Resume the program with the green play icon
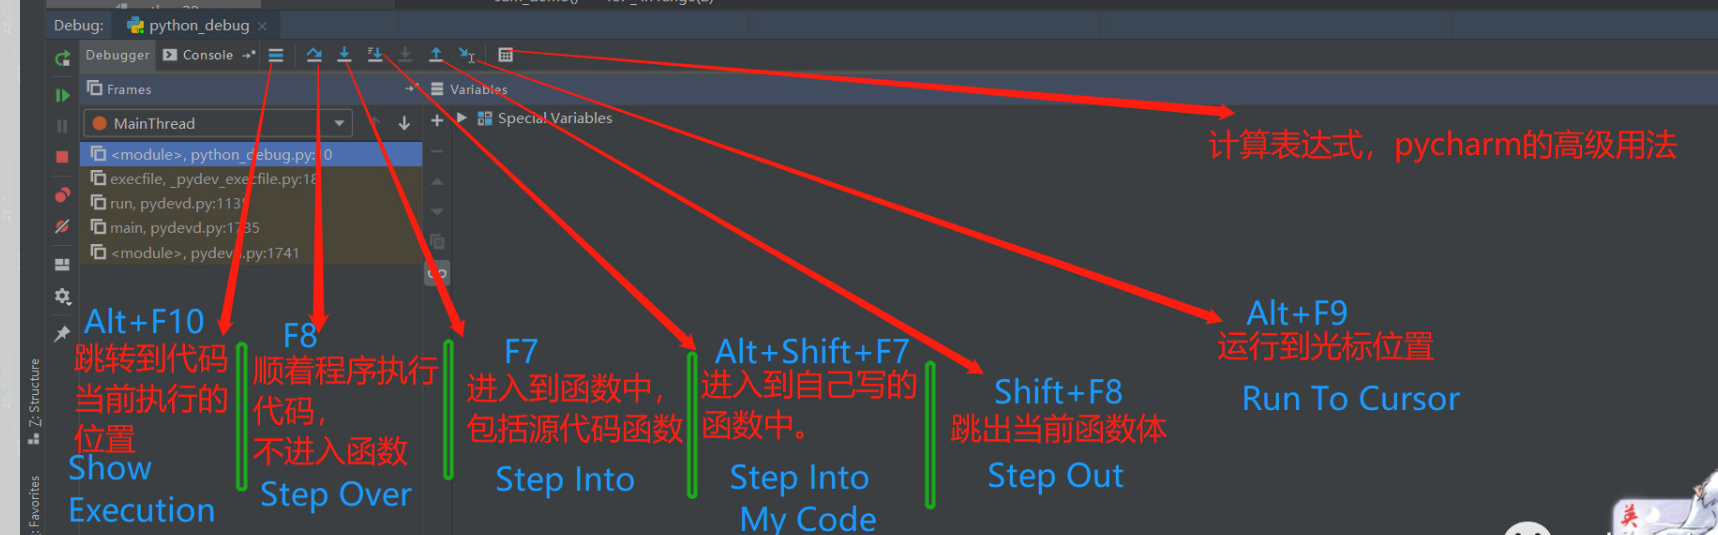Image resolution: width=1718 pixels, height=535 pixels. (62, 95)
